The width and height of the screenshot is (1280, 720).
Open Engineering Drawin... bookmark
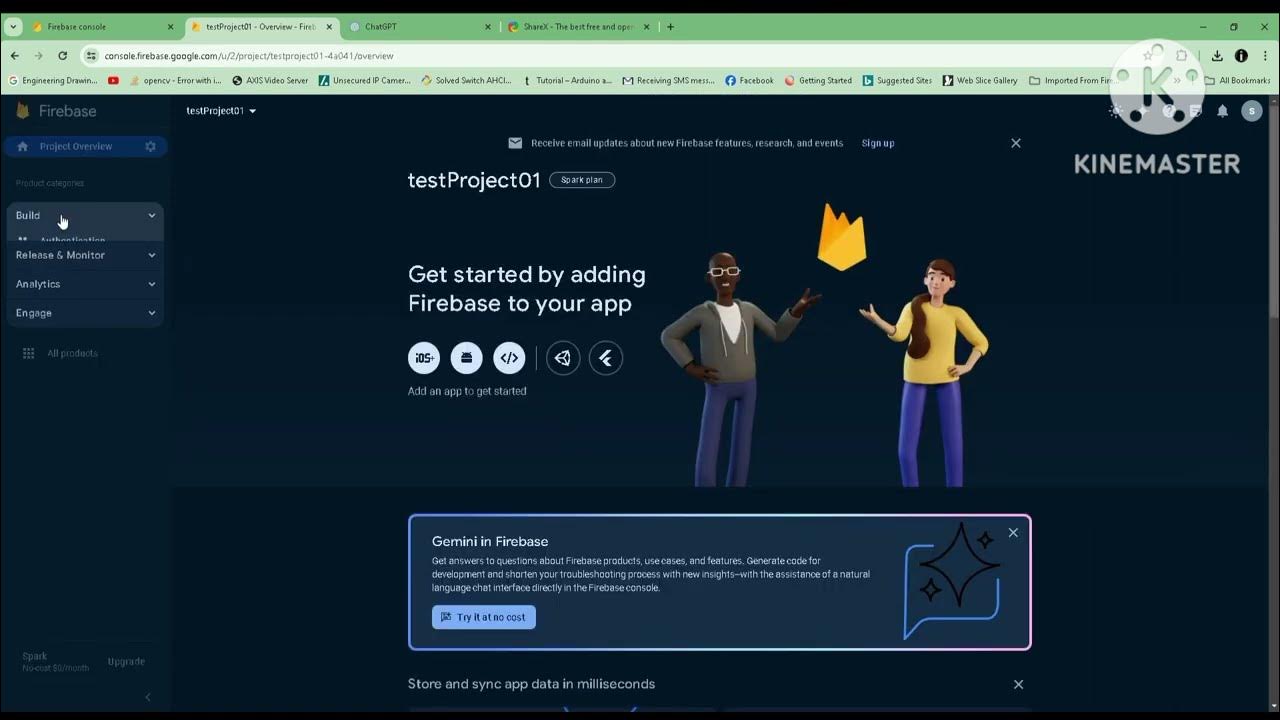(53, 80)
